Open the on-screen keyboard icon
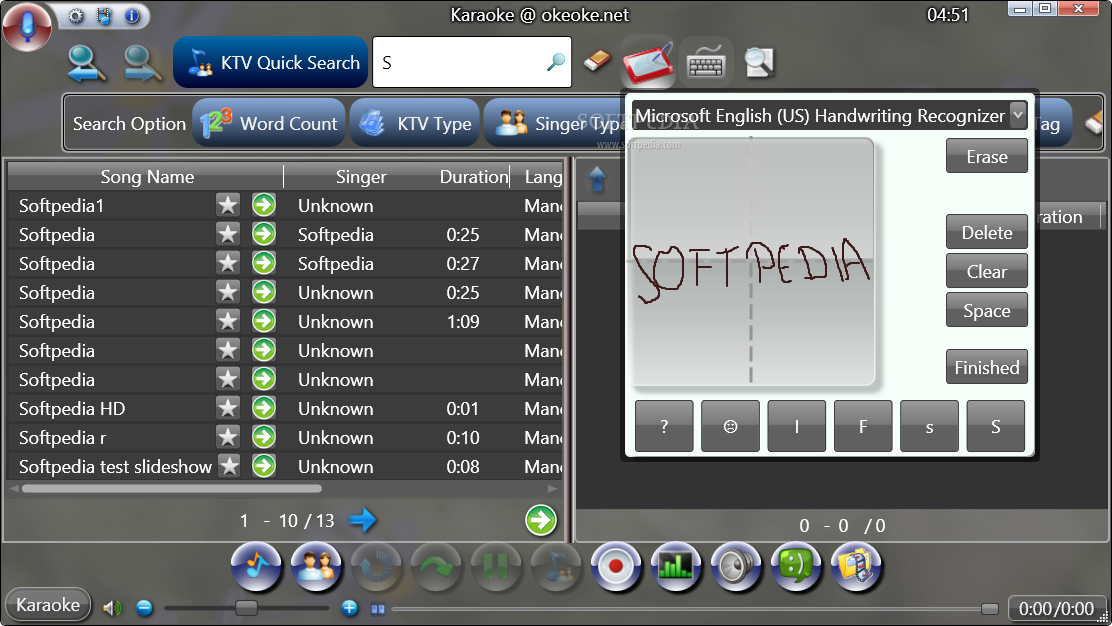The width and height of the screenshot is (1112, 626). 706,64
